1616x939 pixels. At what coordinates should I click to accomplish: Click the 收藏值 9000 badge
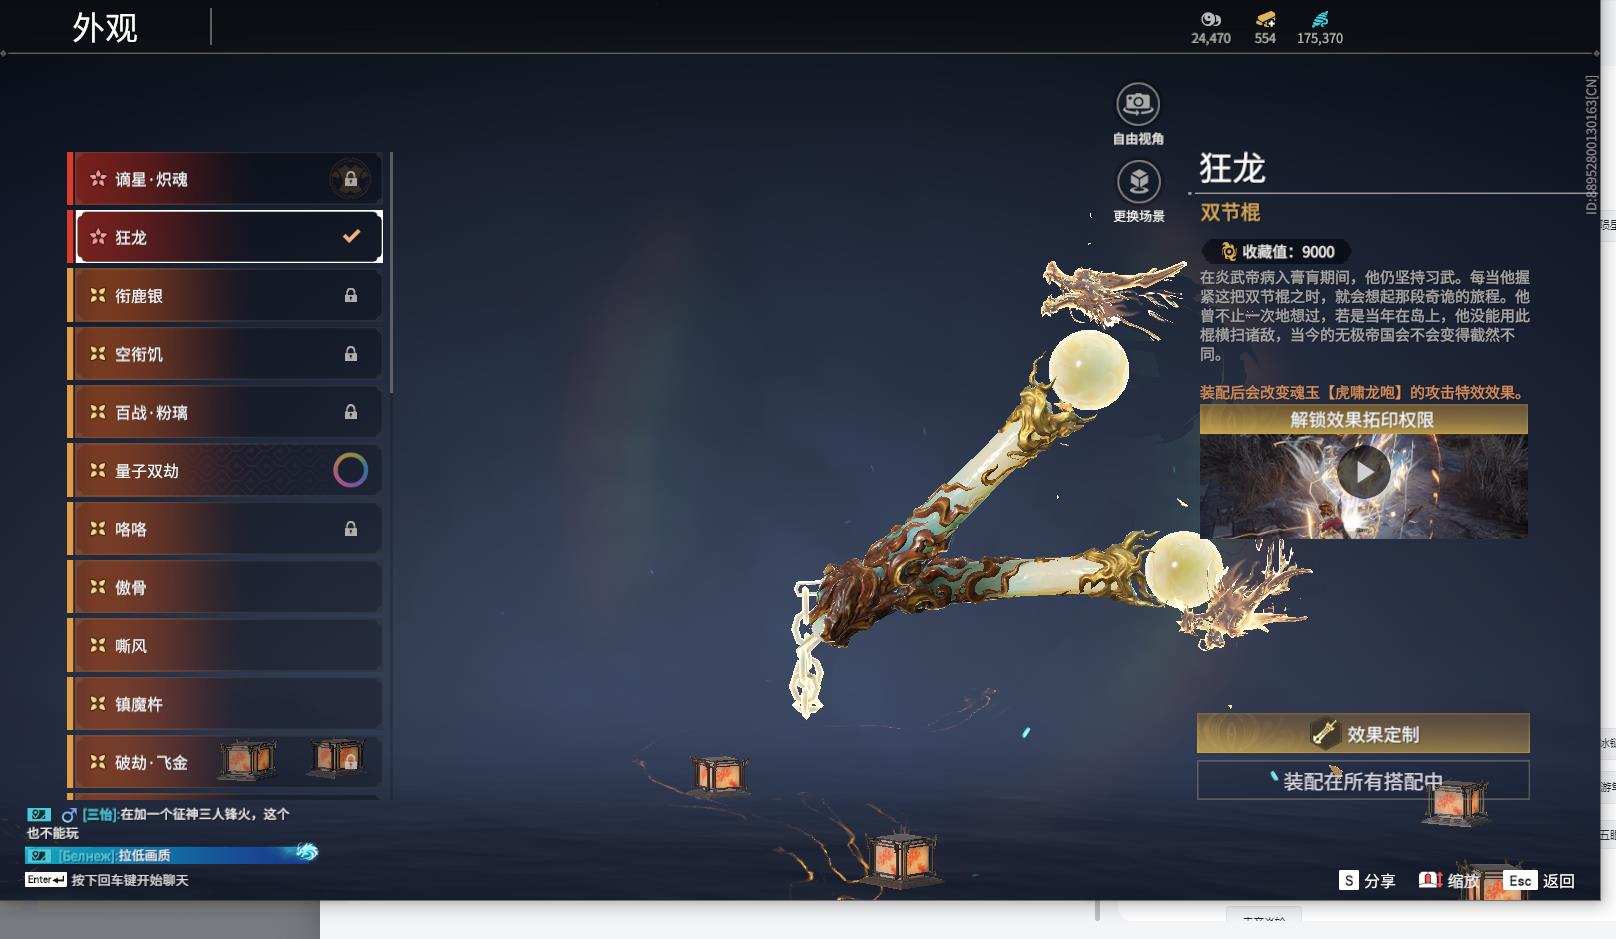(x=1277, y=252)
